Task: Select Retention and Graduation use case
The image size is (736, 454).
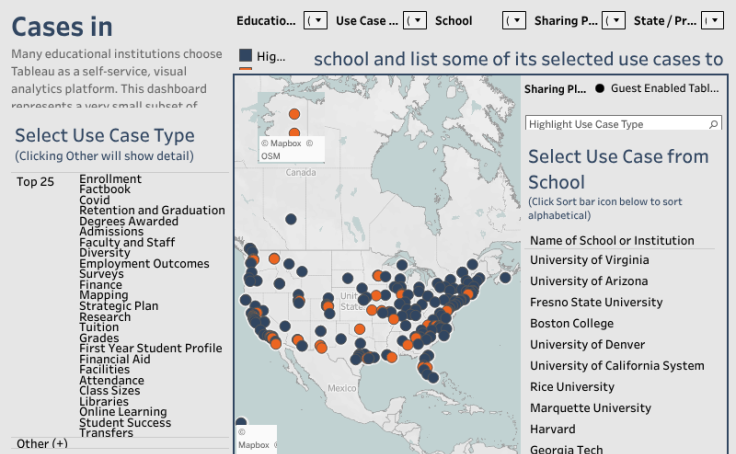Action: click(152, 210)
